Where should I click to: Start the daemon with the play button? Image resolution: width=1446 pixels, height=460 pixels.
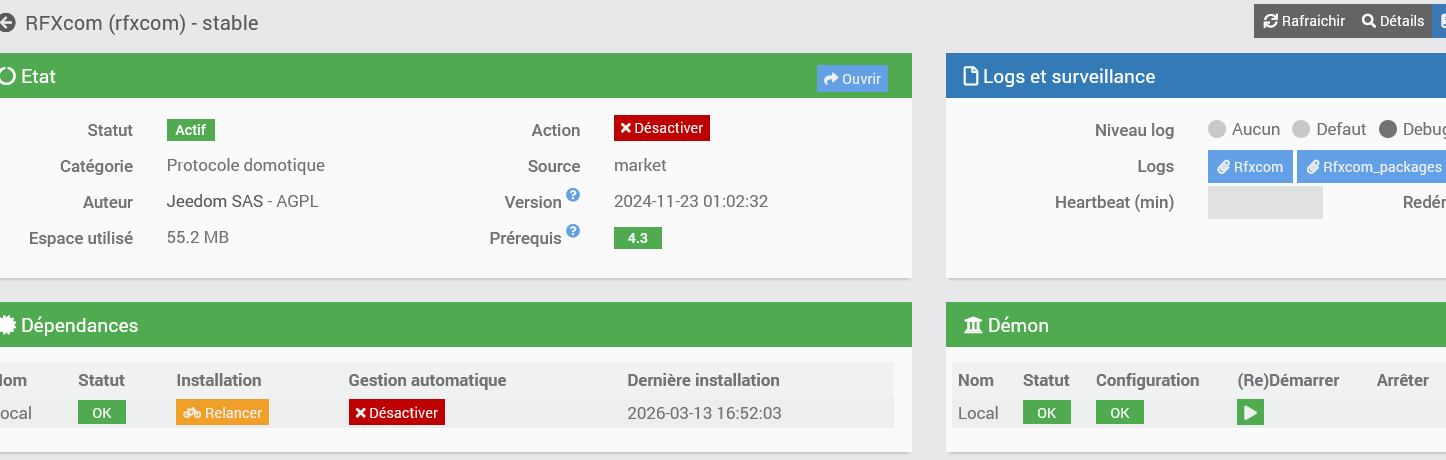1250,412
